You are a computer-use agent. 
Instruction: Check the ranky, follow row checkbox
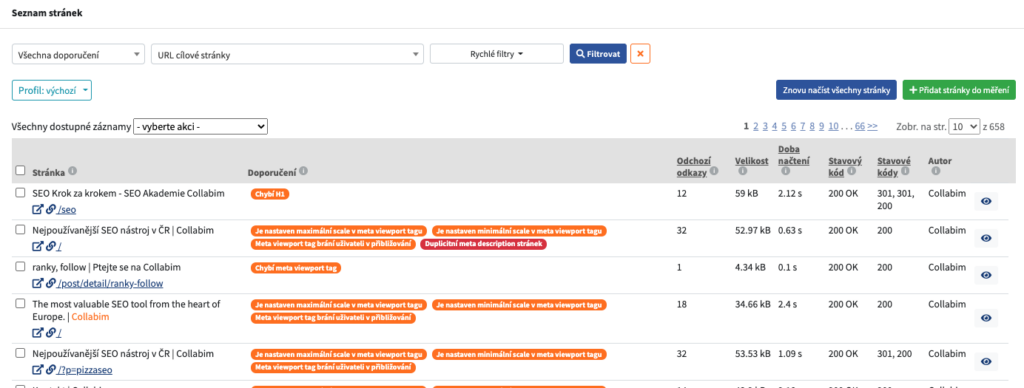(x=20, y=267)
